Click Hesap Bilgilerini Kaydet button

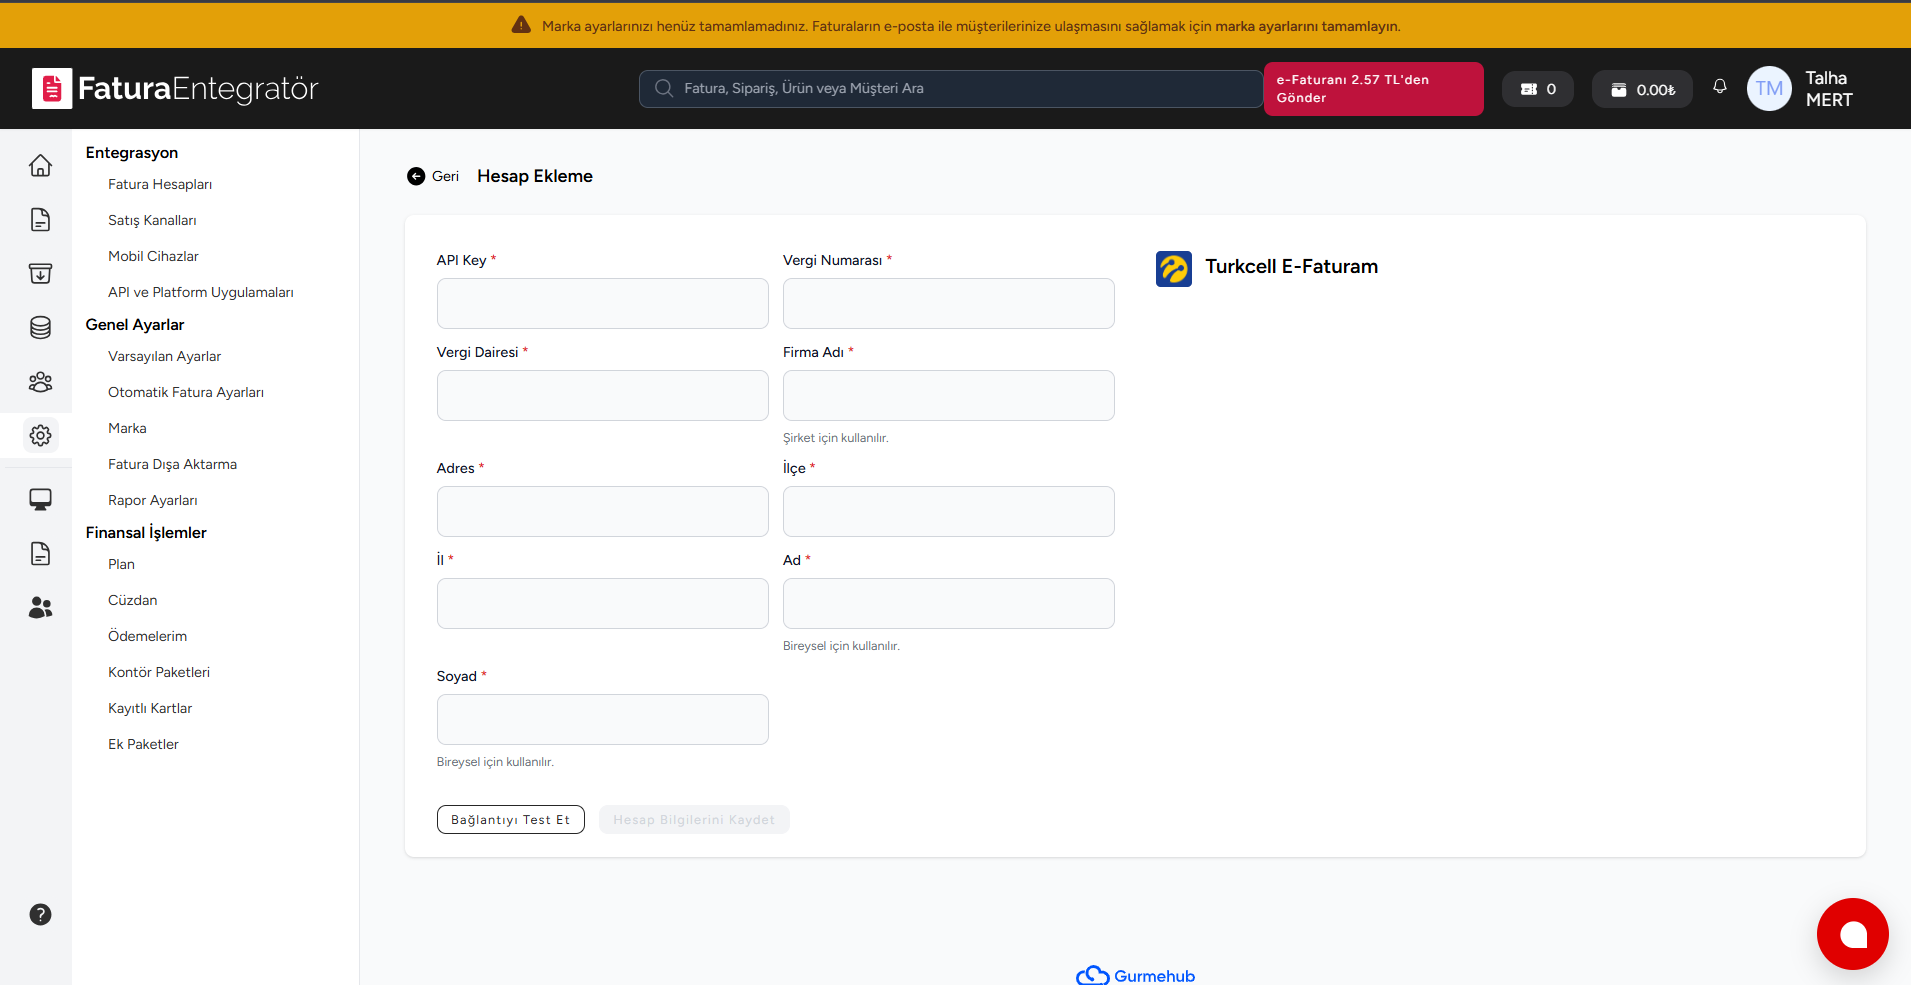tap(694, 820)
